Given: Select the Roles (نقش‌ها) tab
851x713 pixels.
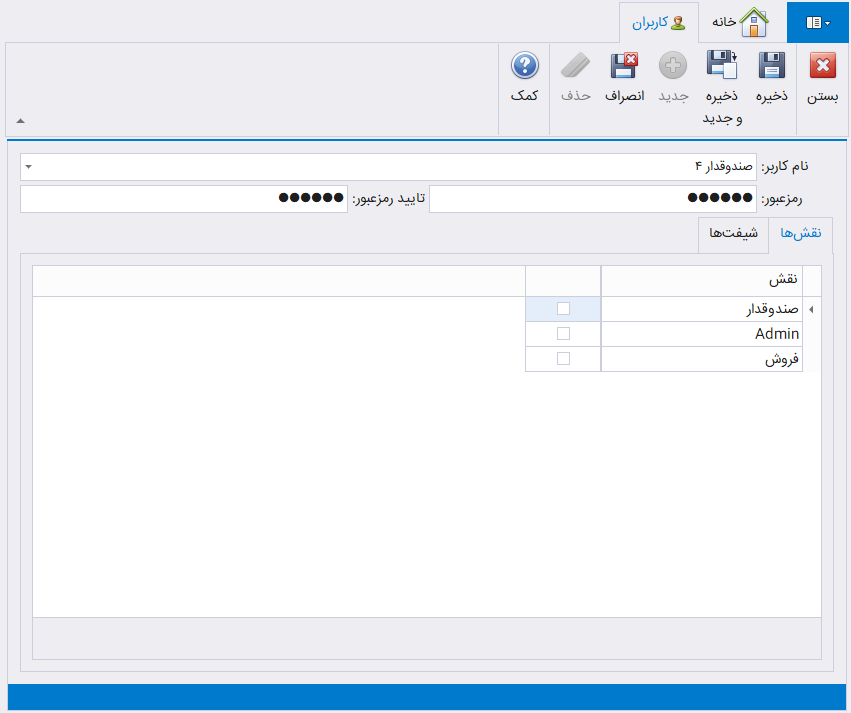Looking at the screenshot, I should click(799, 232).
